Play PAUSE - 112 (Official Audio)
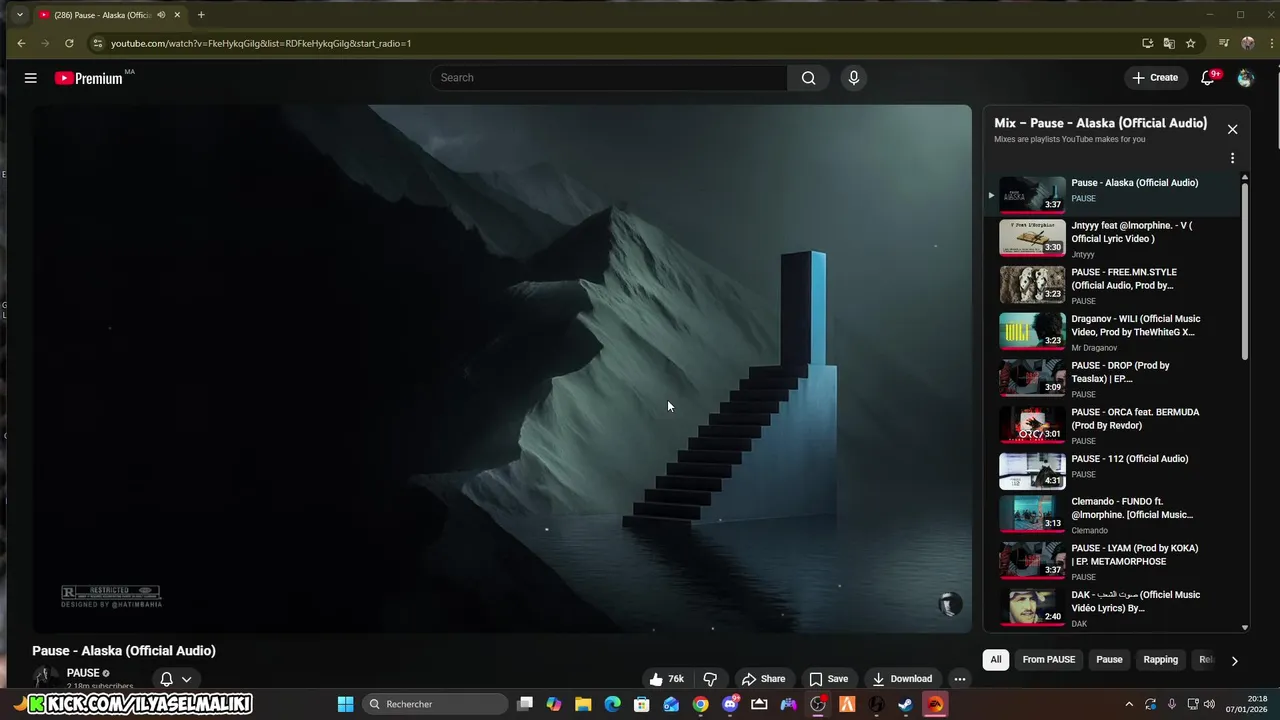This screenshot has height=720, width=1280. [x=1113, y=472]
